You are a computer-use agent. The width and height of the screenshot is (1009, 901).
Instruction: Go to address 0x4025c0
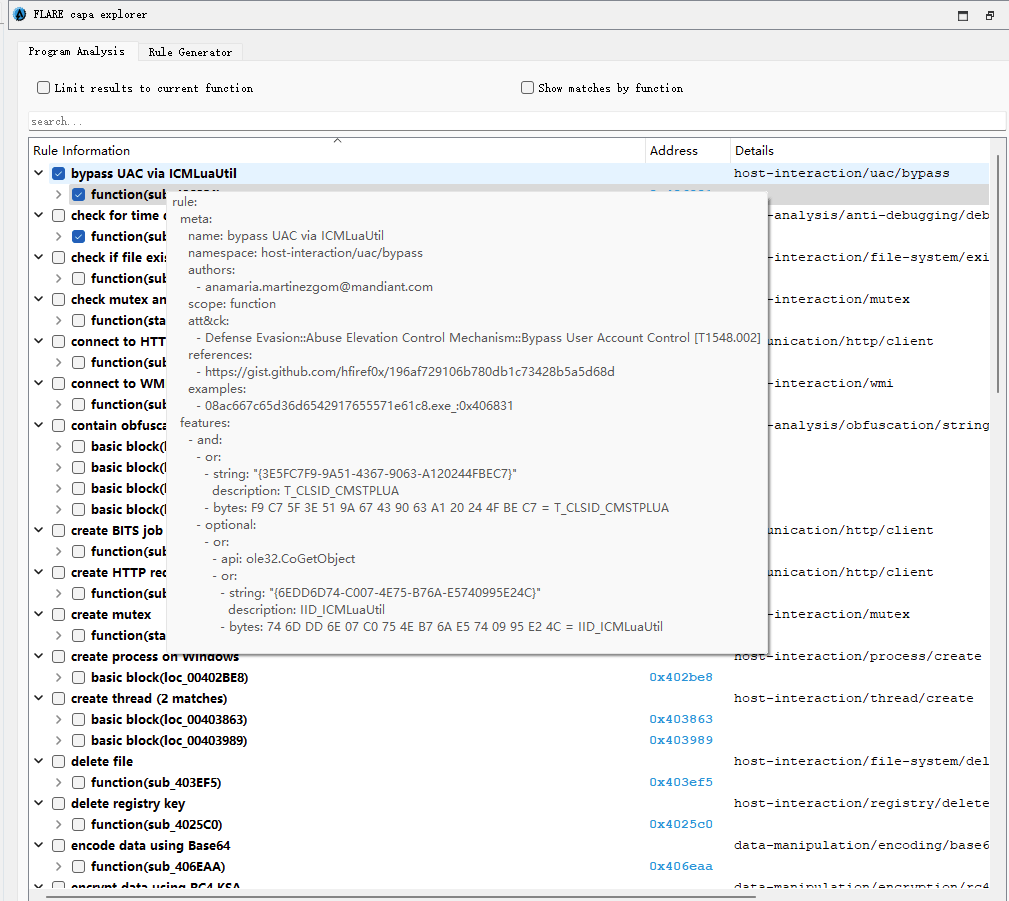(x=681, y=824)
